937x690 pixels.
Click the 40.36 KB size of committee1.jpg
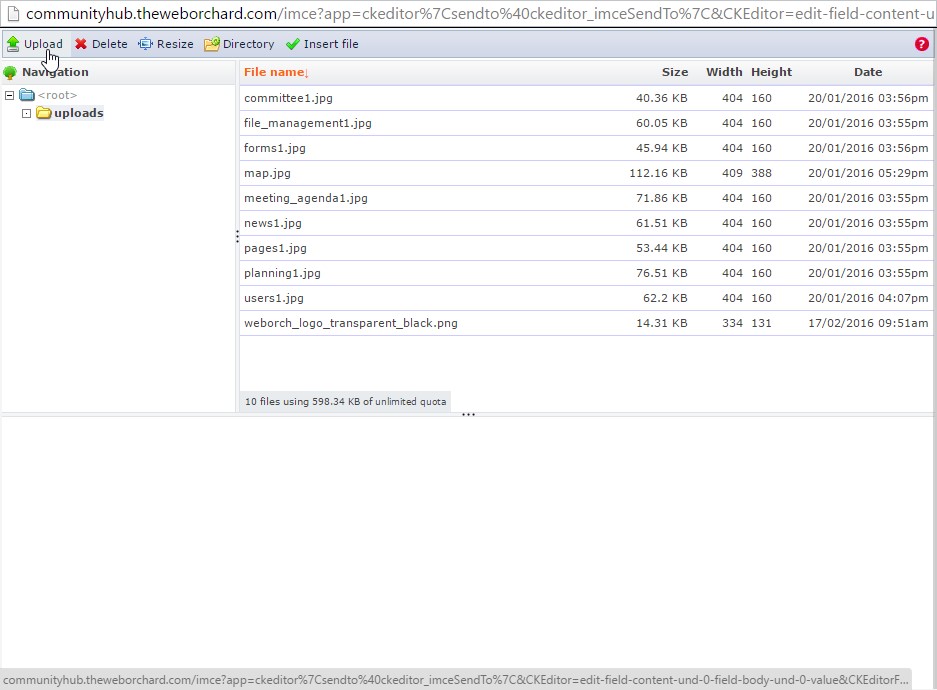[x=662, y=98]
